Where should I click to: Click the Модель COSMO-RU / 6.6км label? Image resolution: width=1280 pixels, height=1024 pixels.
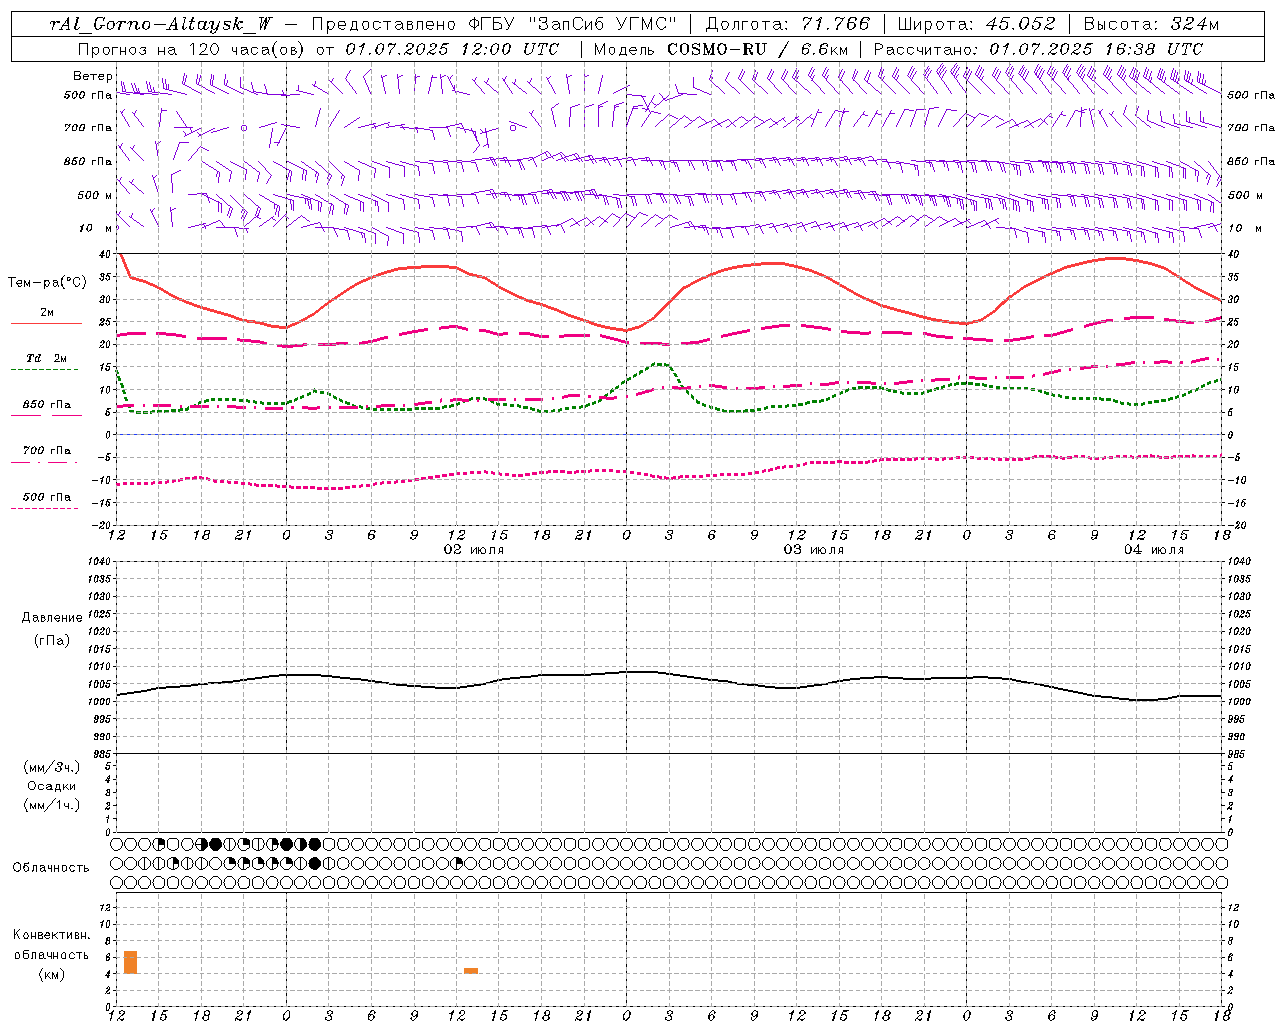coord(721,49)
